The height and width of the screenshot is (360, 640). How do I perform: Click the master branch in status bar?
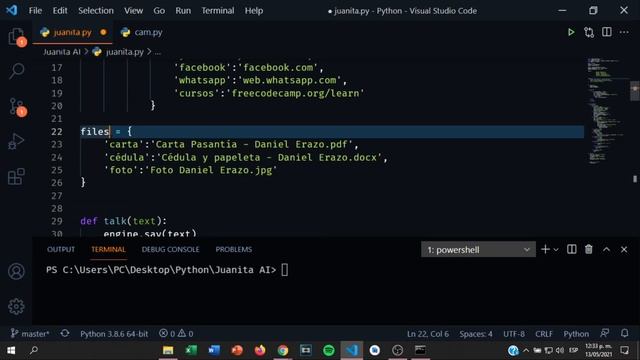coord(30,333)
